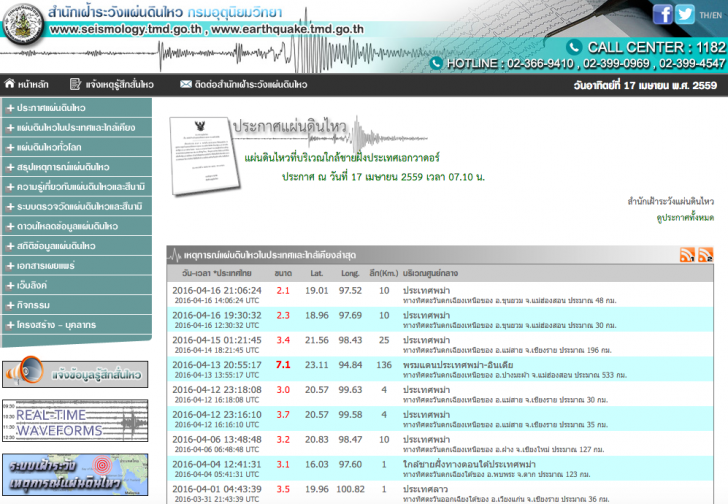Click the magnitude 2.1 value

(283, 291)
